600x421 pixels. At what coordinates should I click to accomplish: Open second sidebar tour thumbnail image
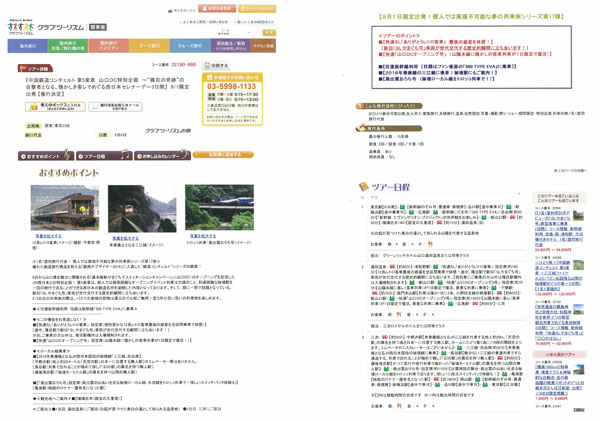tap(579, 265)
